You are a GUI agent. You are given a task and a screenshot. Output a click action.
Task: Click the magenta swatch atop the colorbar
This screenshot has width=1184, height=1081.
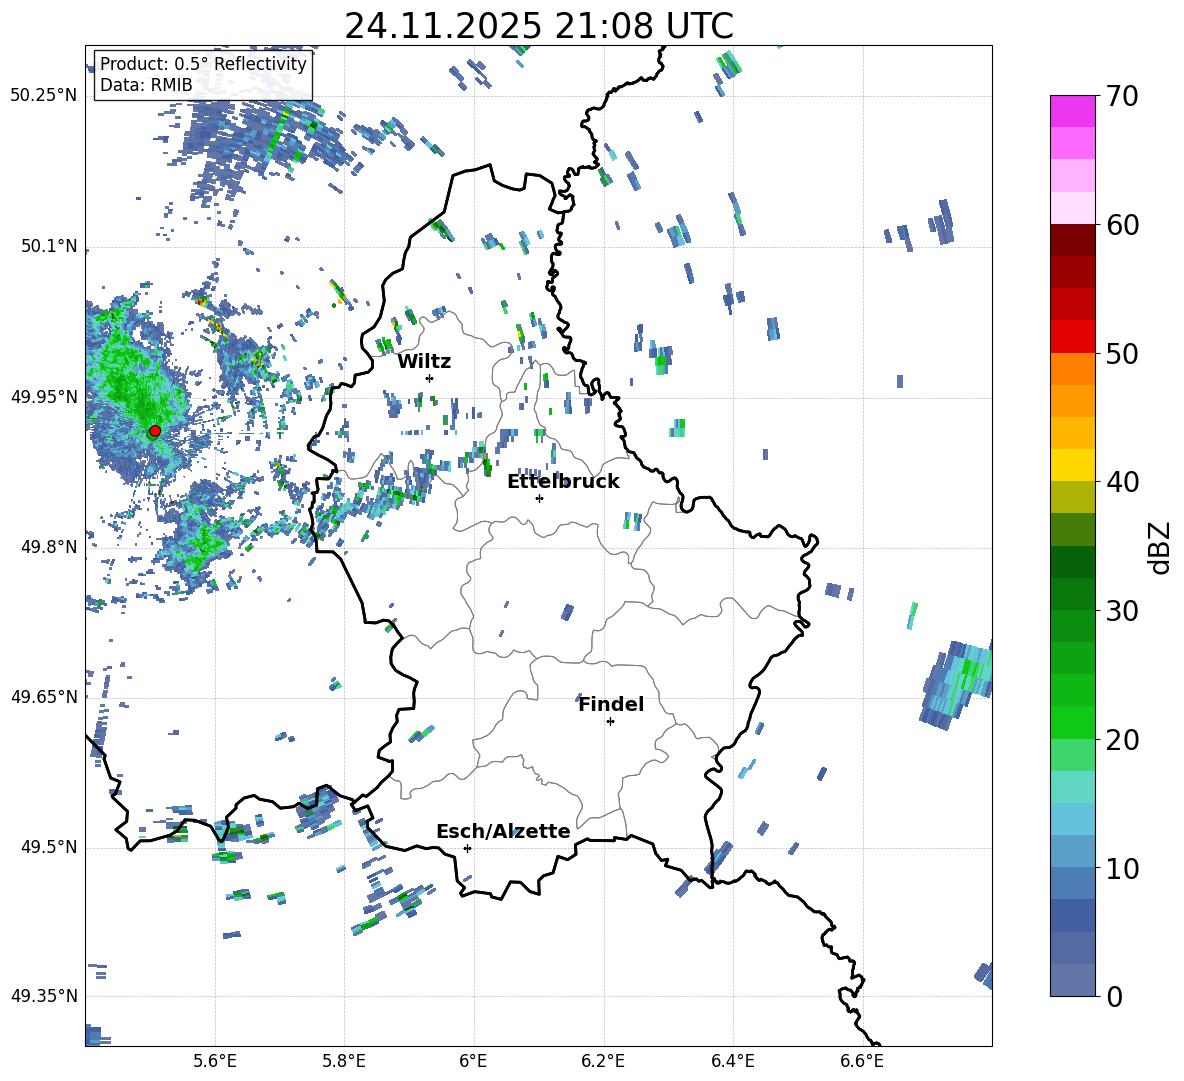click(1072, 111)
